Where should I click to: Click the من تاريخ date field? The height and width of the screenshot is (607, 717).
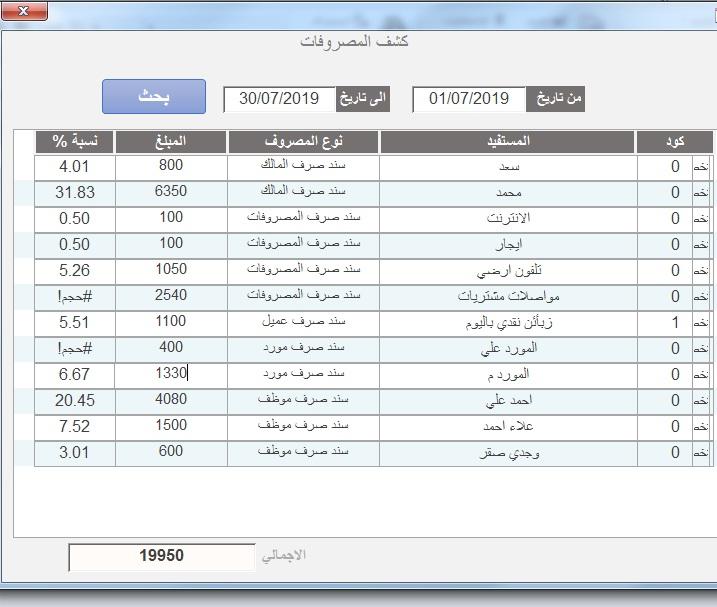coord(469,98)
